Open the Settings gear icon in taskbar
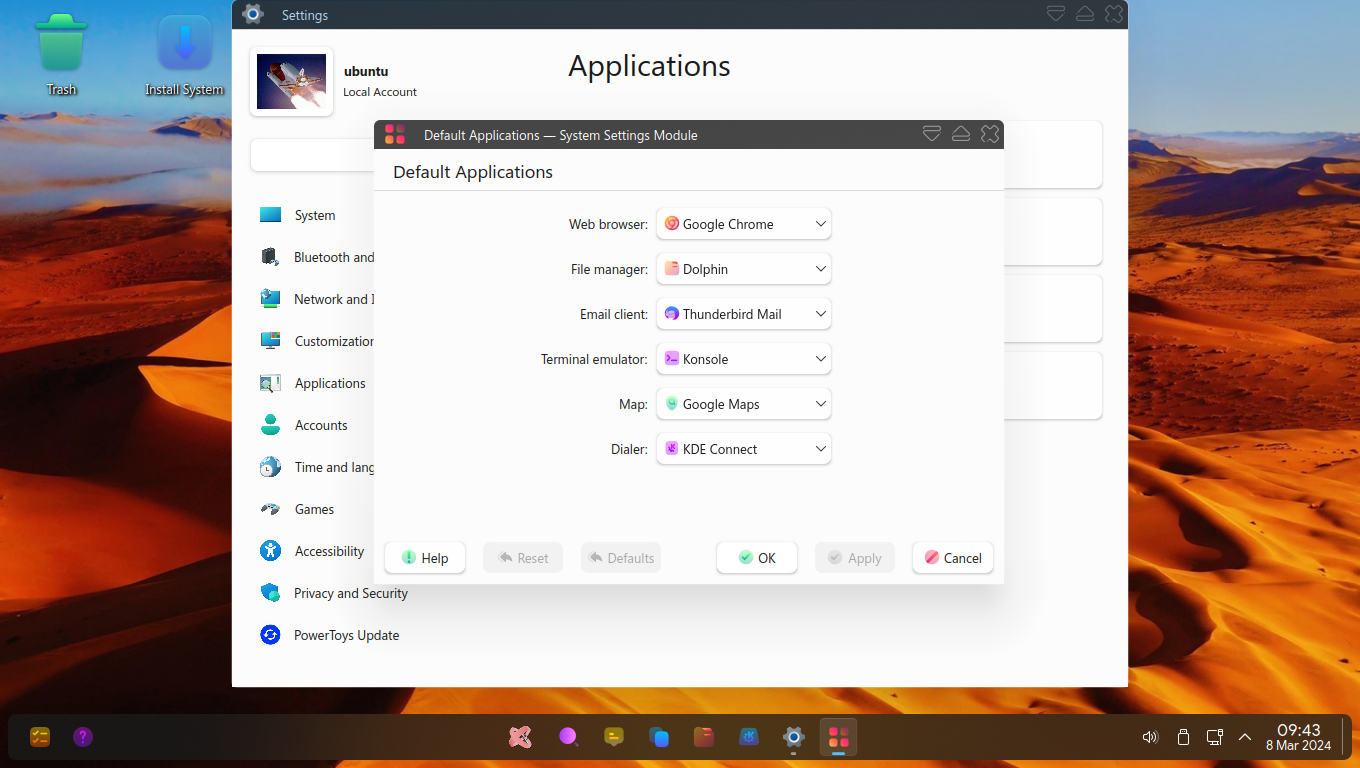The image size is (1360, 768). point(794,737)
